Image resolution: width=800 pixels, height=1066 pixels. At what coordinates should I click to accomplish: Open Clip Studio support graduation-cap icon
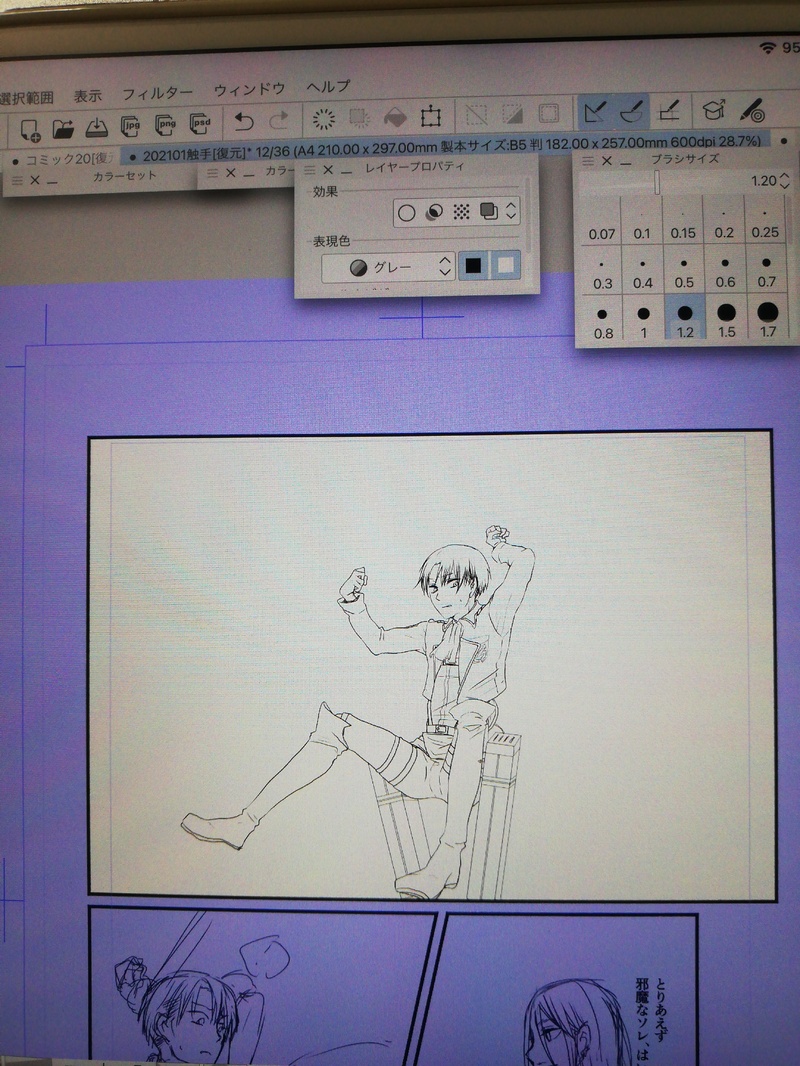713,109
